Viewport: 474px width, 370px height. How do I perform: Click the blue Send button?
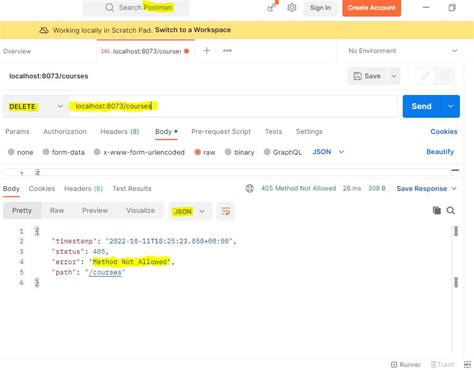pyautogui.click(x=422, y=106)
